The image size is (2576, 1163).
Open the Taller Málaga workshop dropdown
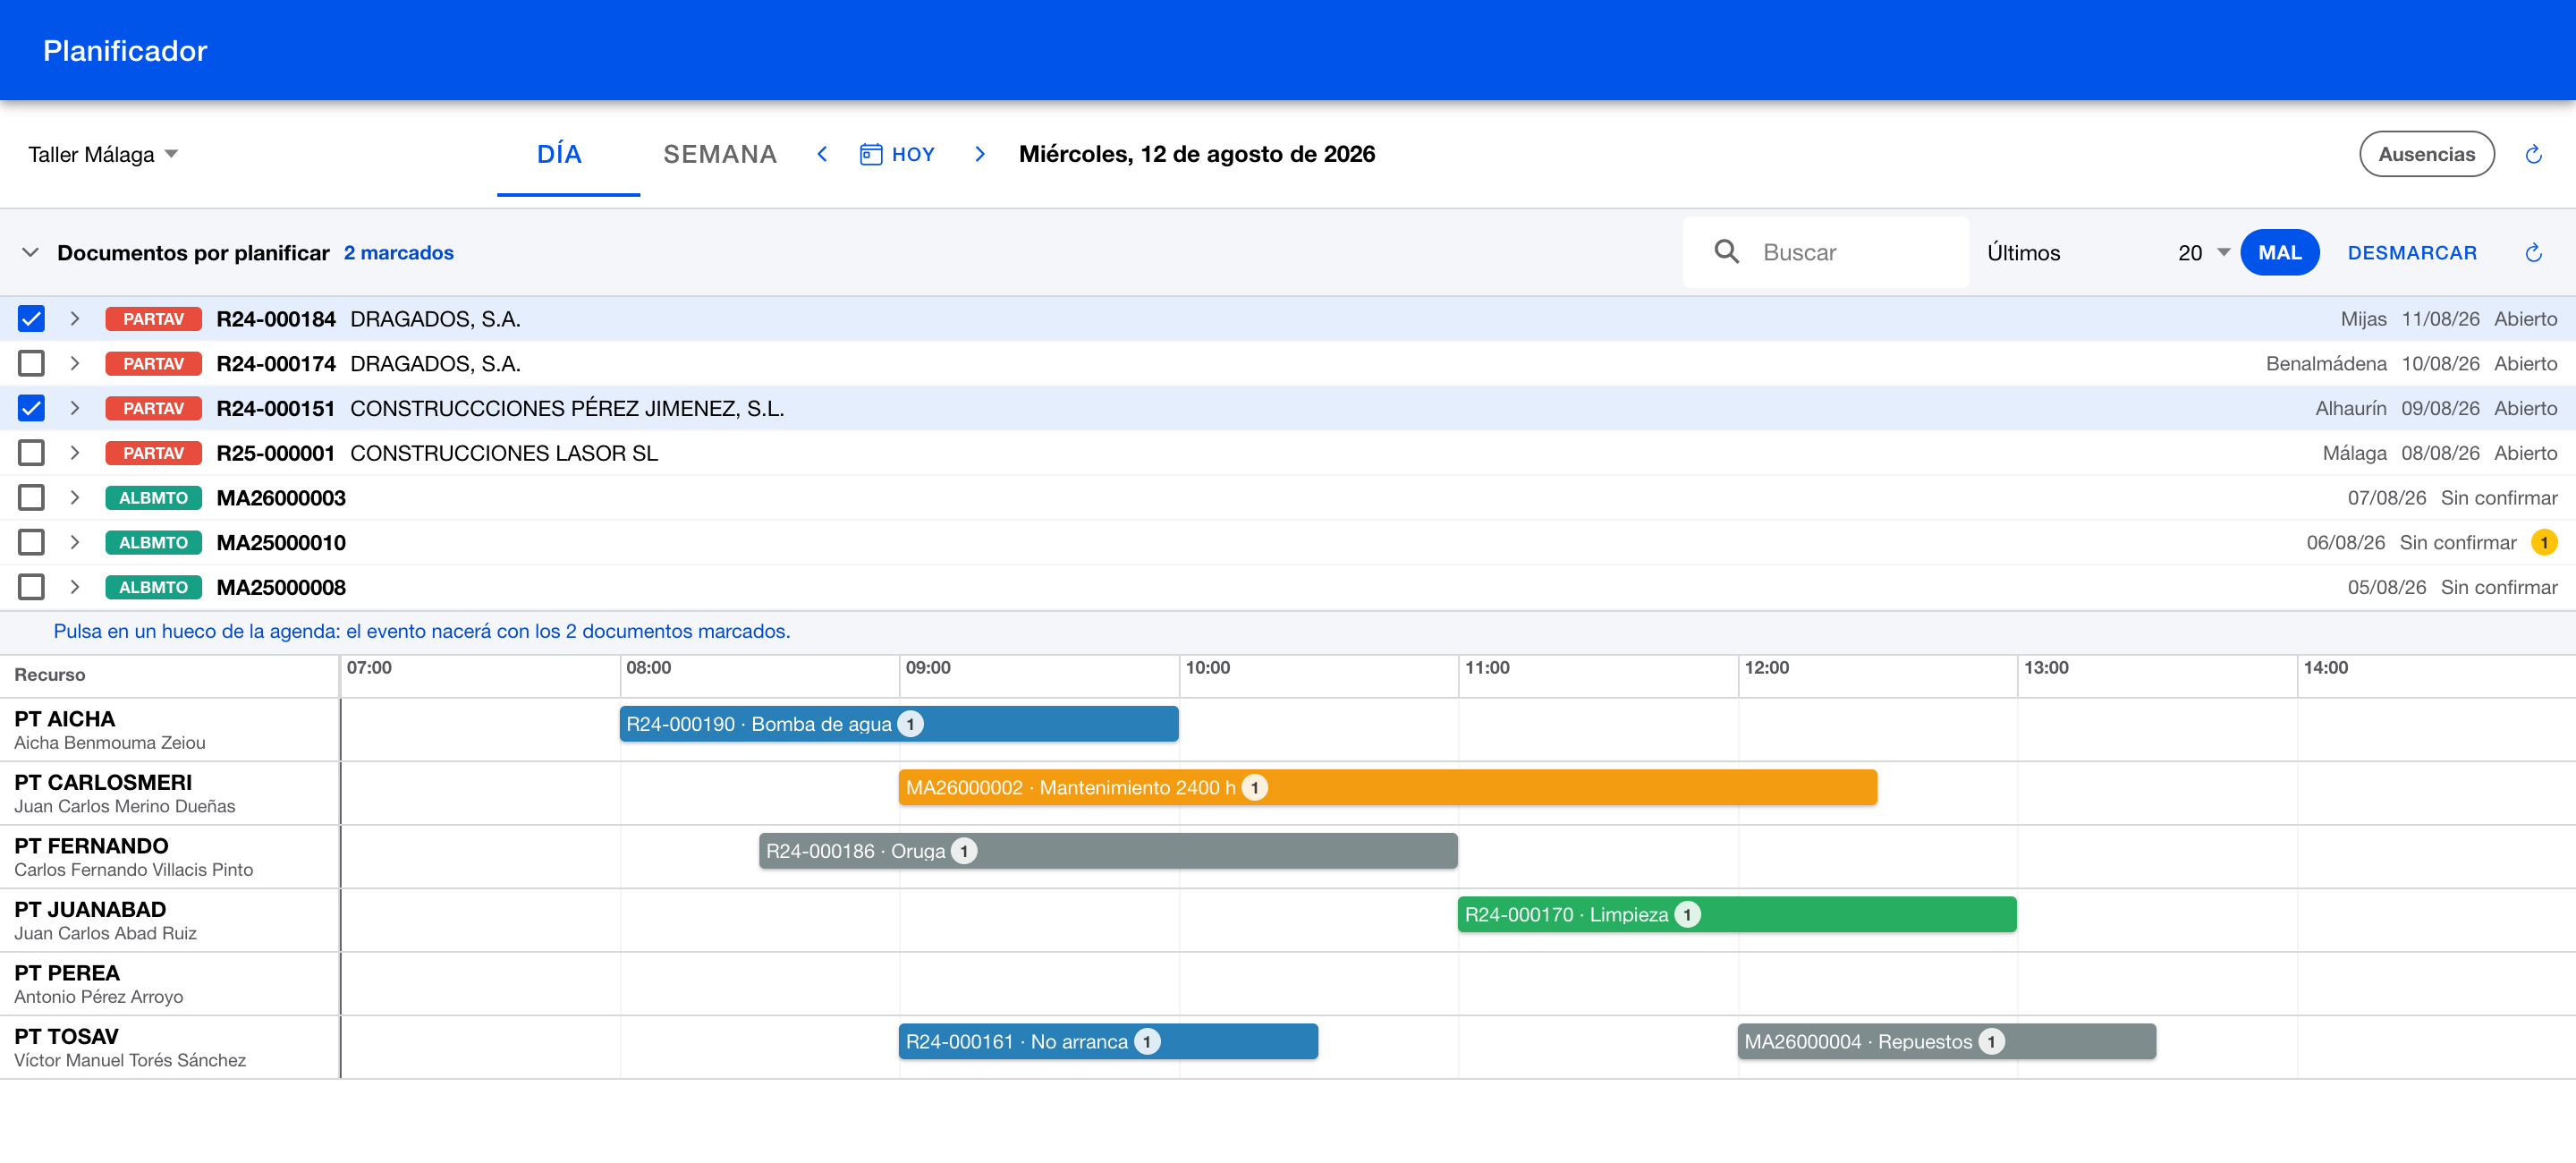(103, 154)
